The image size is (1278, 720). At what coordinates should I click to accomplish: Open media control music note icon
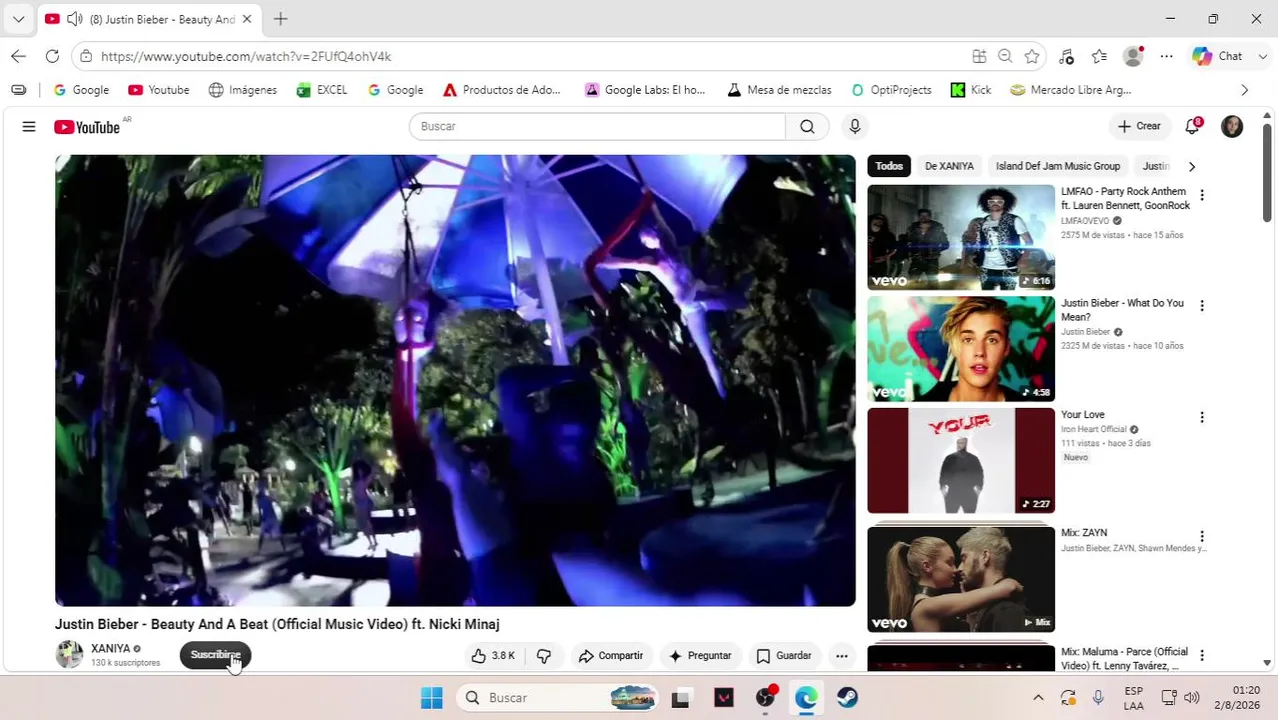pos(1066,57)
